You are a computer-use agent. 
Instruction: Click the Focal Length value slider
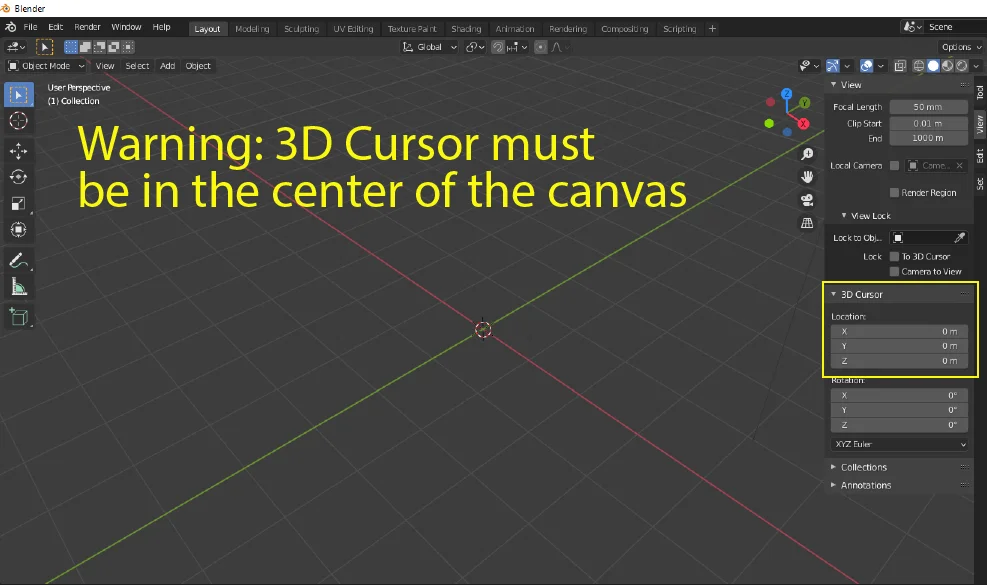[926, 106]
